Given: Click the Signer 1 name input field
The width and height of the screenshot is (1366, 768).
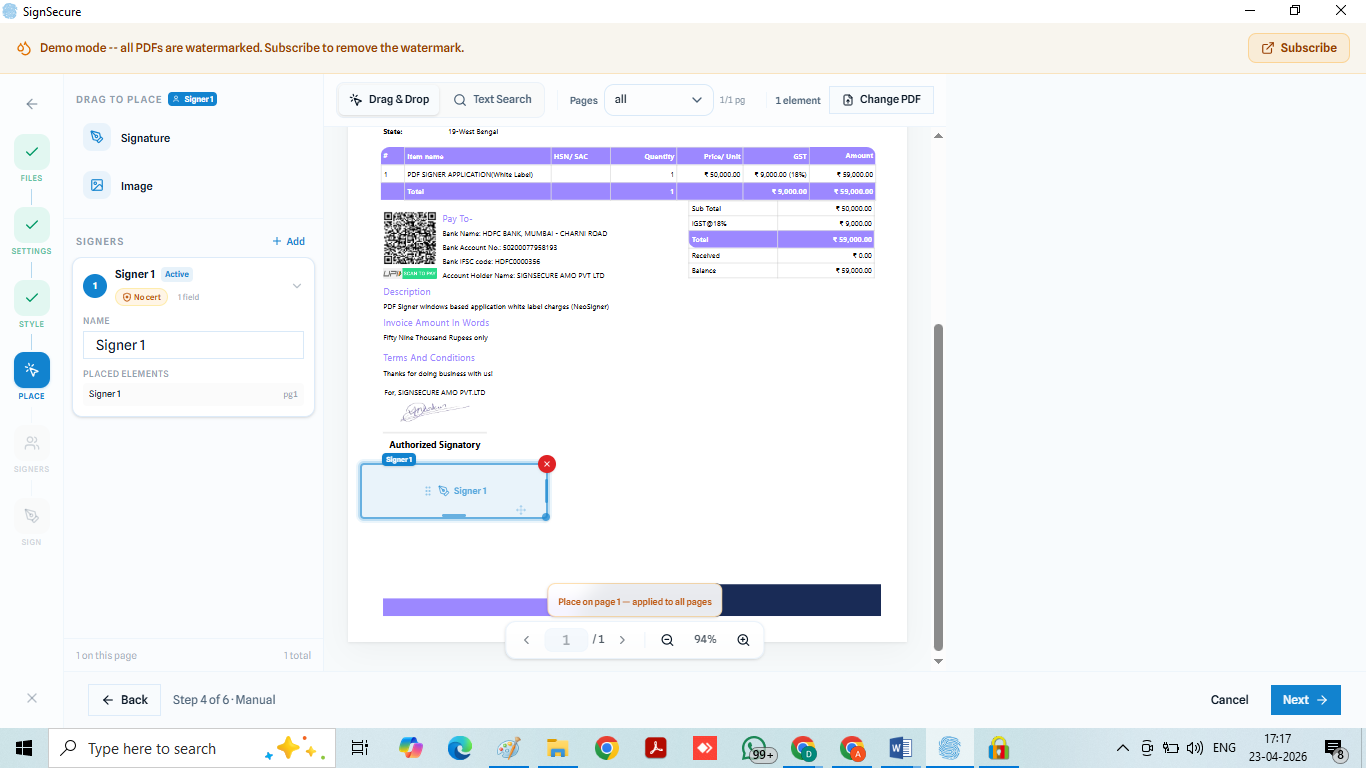Looking at the screenshot, I should pyautogui.click(x=193, y=345).
